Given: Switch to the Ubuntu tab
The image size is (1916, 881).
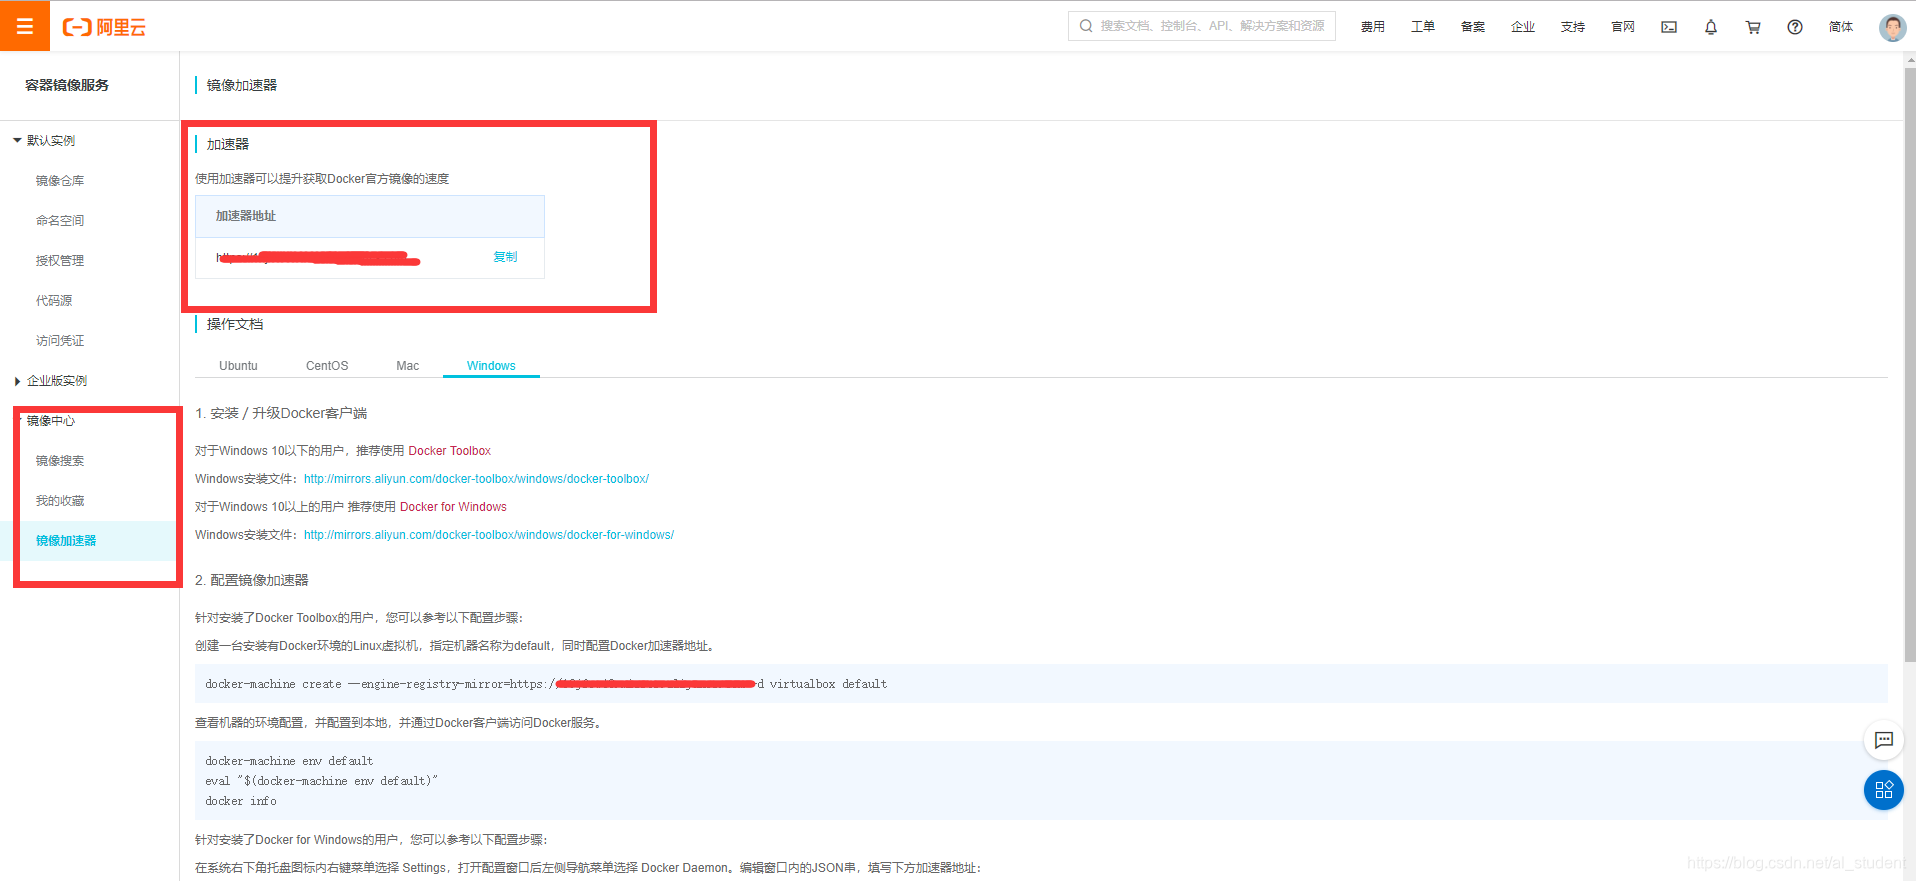Looking at the screenshot, I should pos(238,366).
